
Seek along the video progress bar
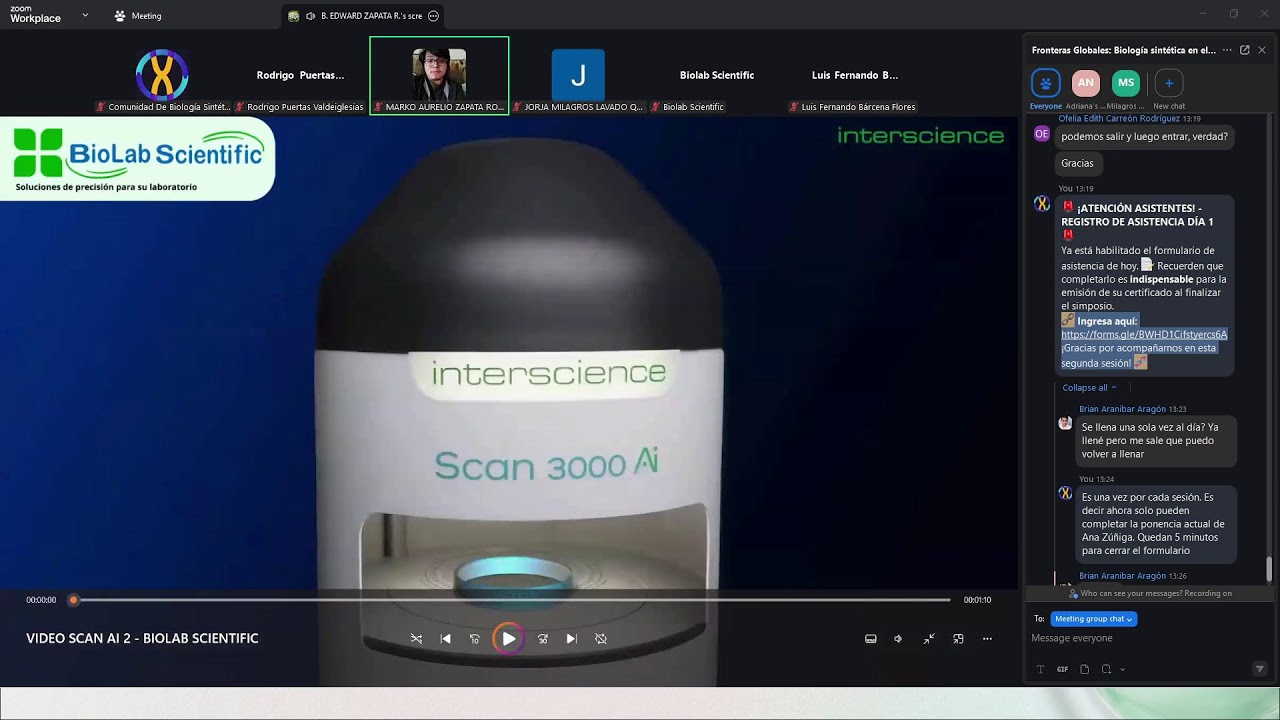point(511,600)
